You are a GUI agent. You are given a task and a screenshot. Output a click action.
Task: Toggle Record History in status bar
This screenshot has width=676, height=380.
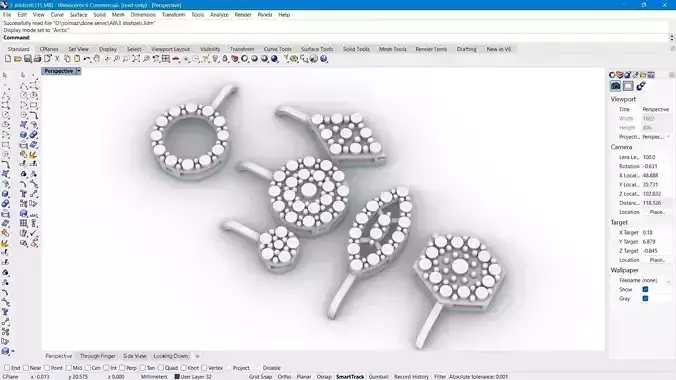click(411, 377)
